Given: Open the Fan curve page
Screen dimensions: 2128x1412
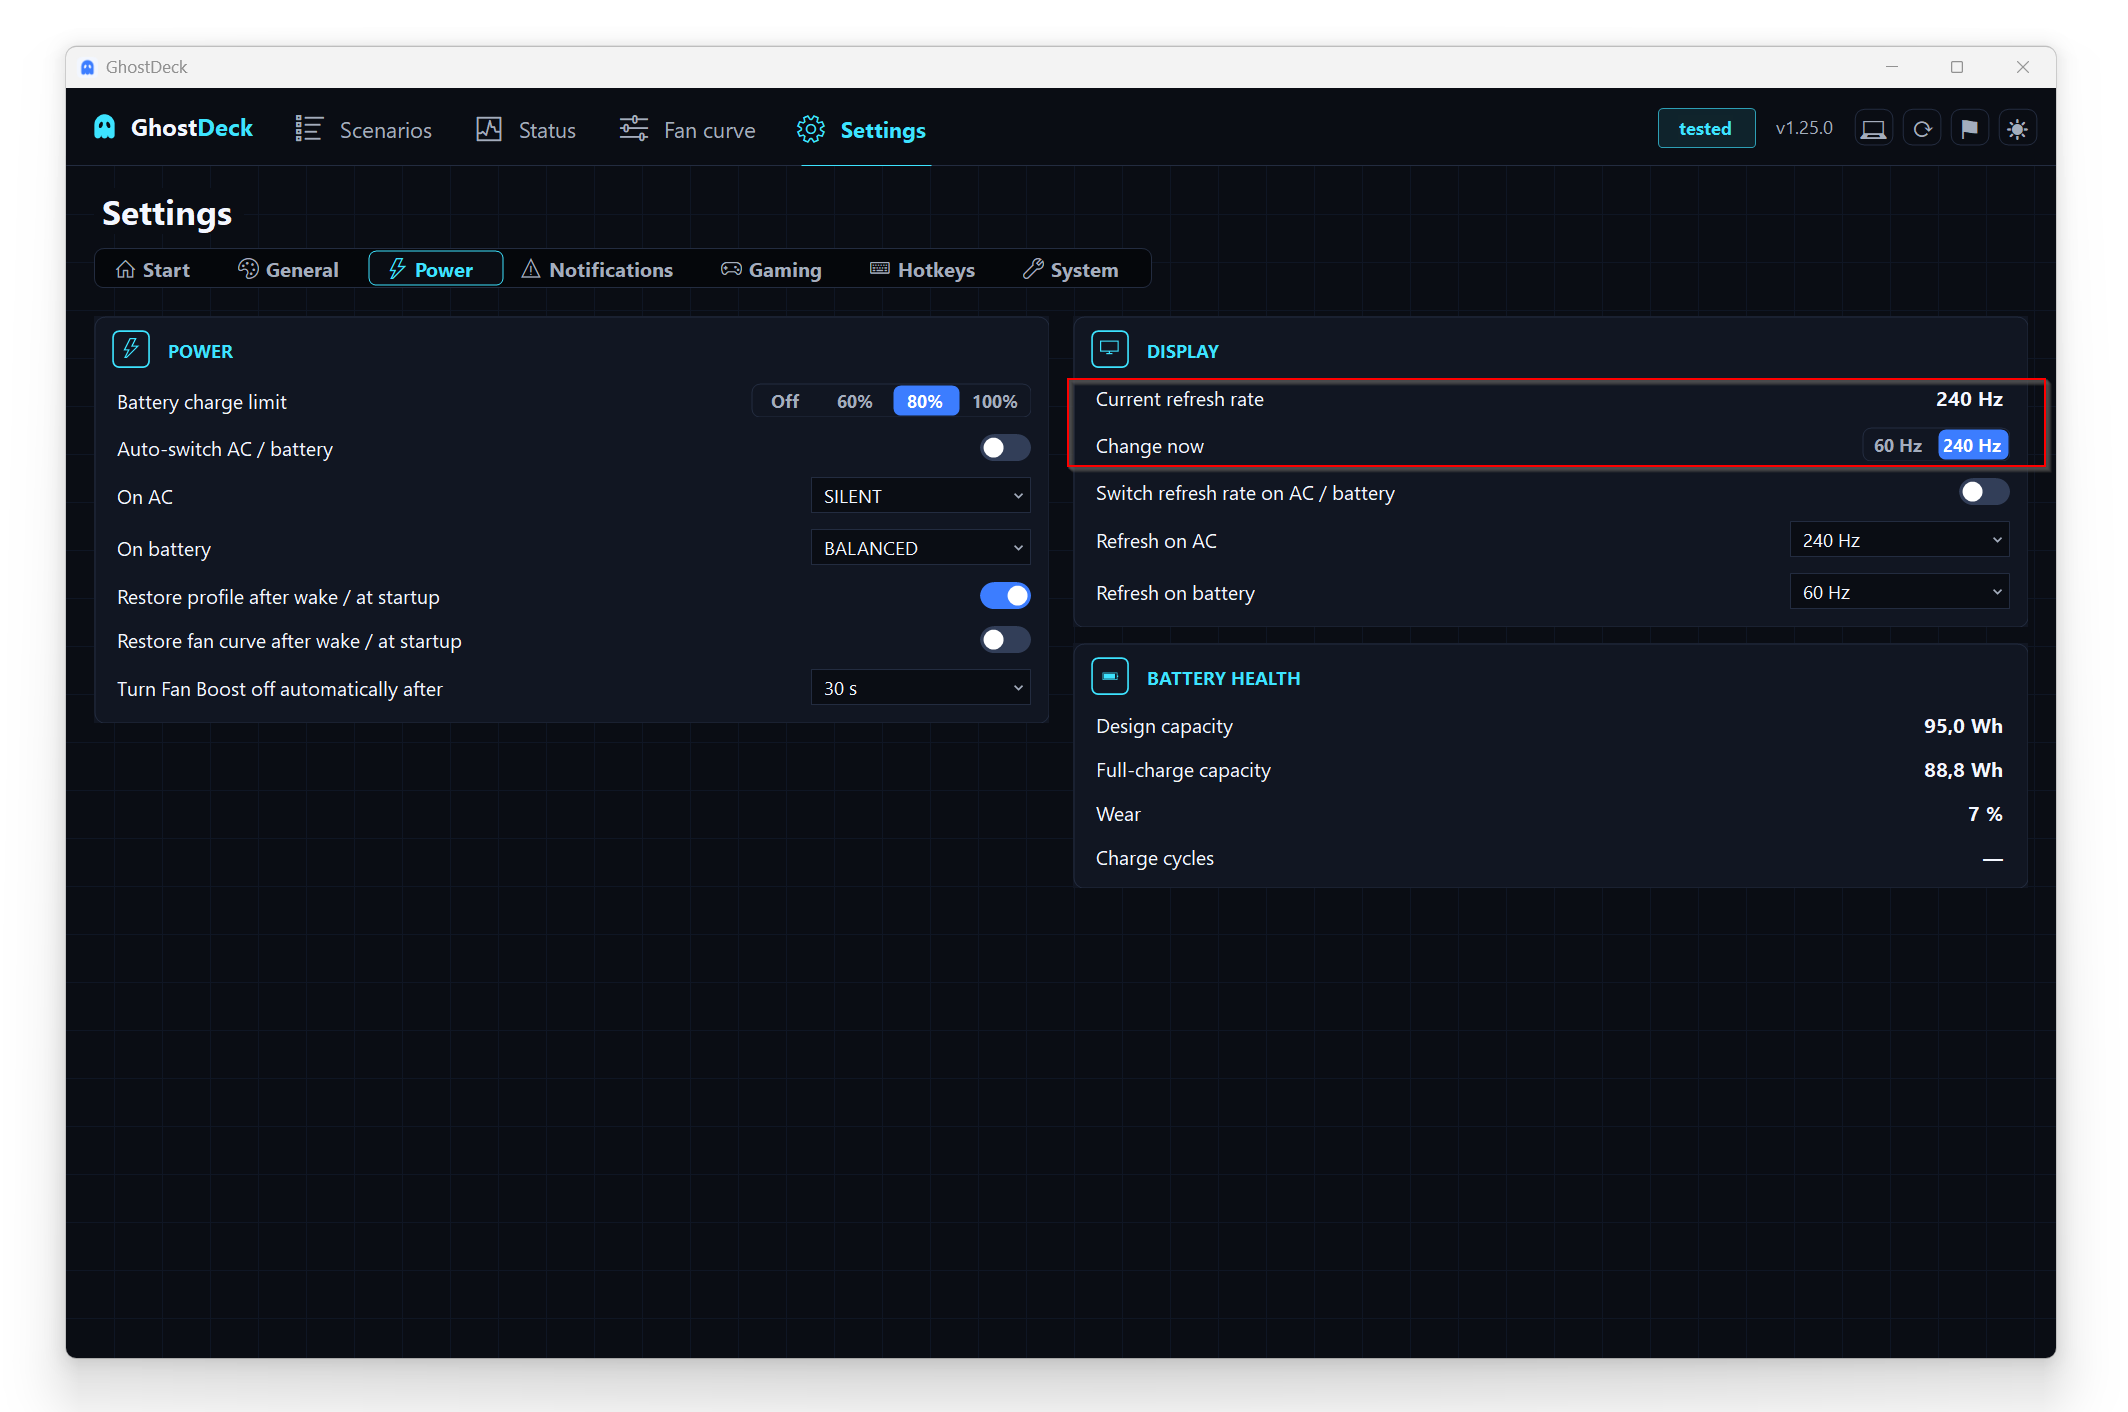Looking at the screenshot, I should click(x=688, y=130).
